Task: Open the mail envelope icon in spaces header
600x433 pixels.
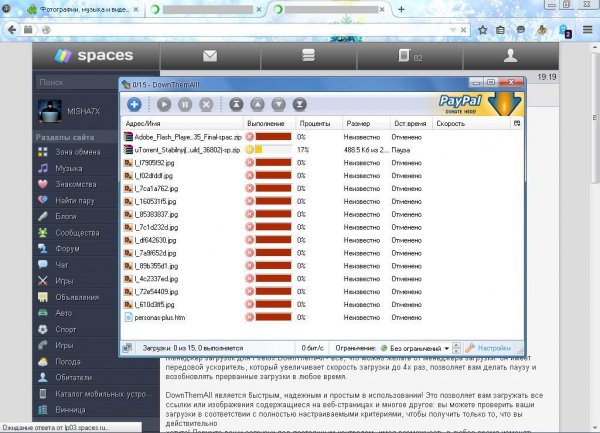Action: tap(210, 56)
